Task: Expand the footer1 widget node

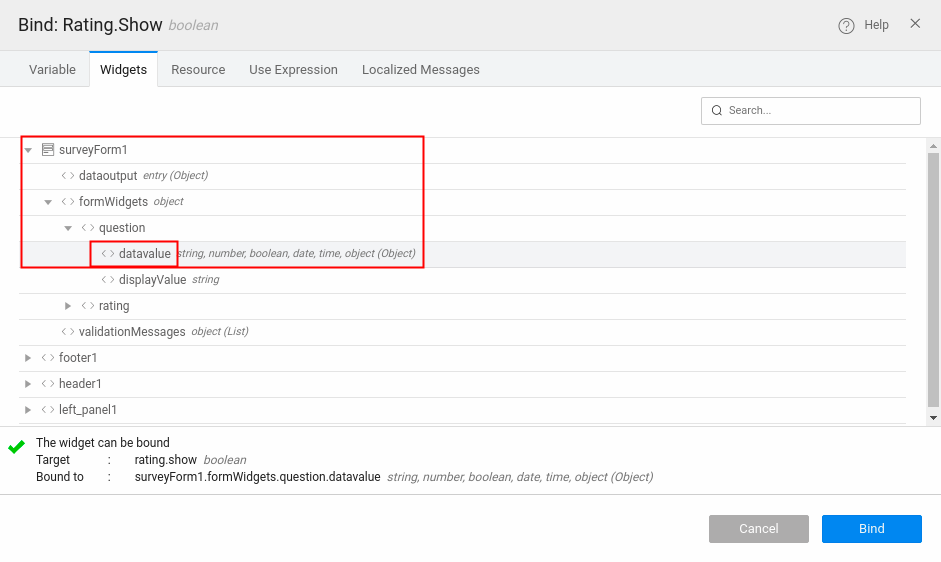Action: 28,358
